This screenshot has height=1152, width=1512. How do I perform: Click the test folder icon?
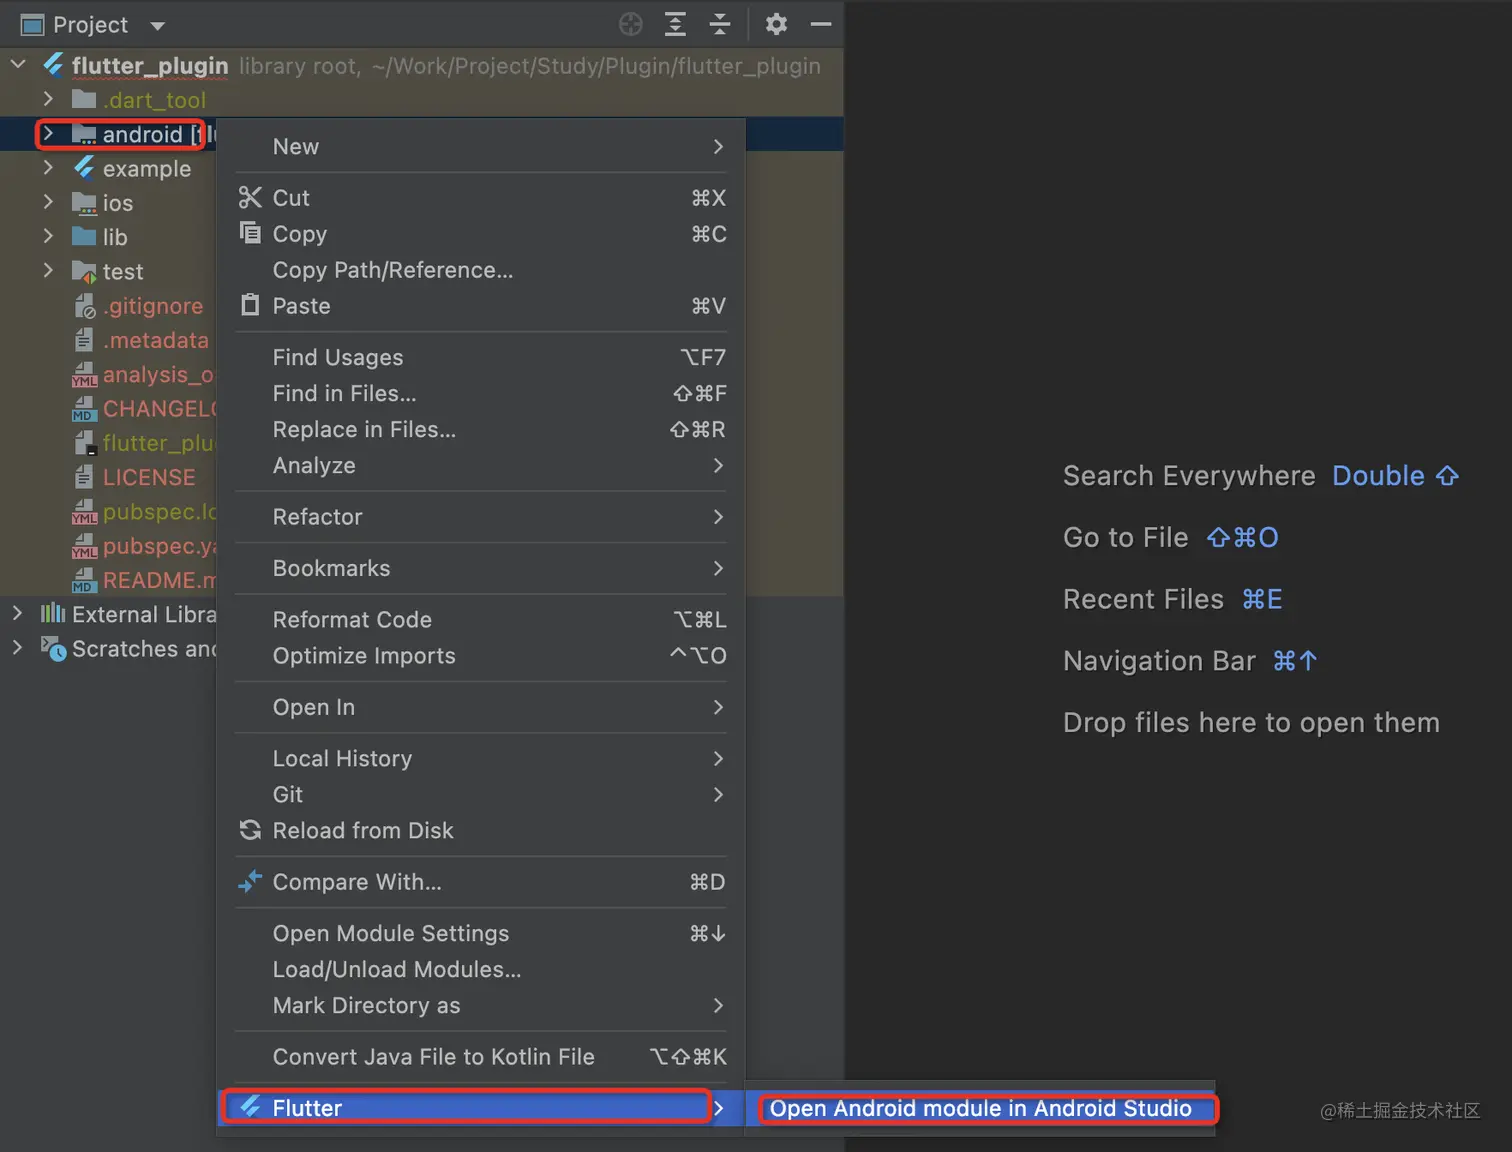pos(84,272)
